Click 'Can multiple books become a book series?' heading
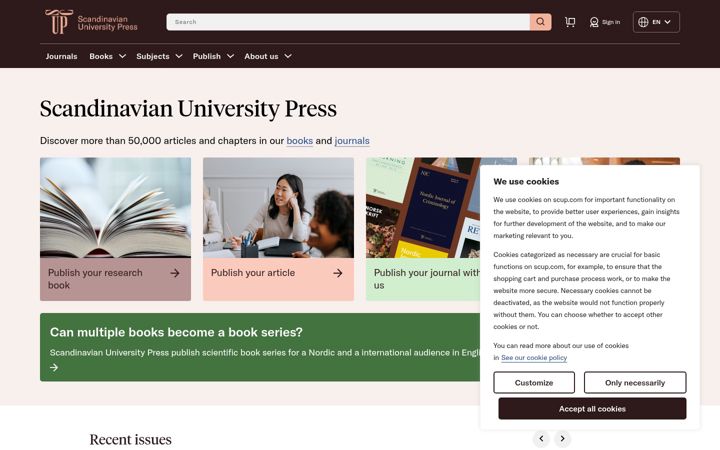The width and height of the screenshot is (720, 450). 176,332
